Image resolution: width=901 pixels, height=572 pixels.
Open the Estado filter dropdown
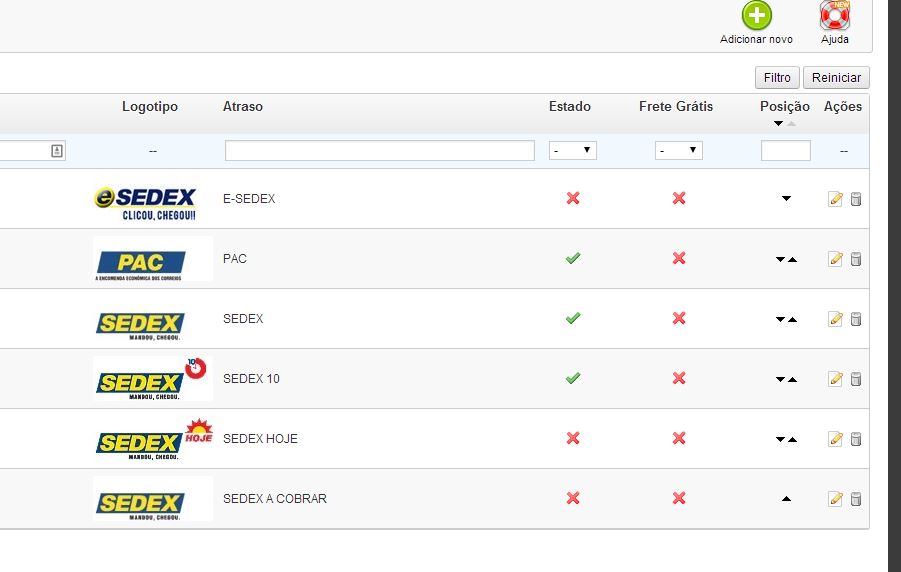point(573,151)
